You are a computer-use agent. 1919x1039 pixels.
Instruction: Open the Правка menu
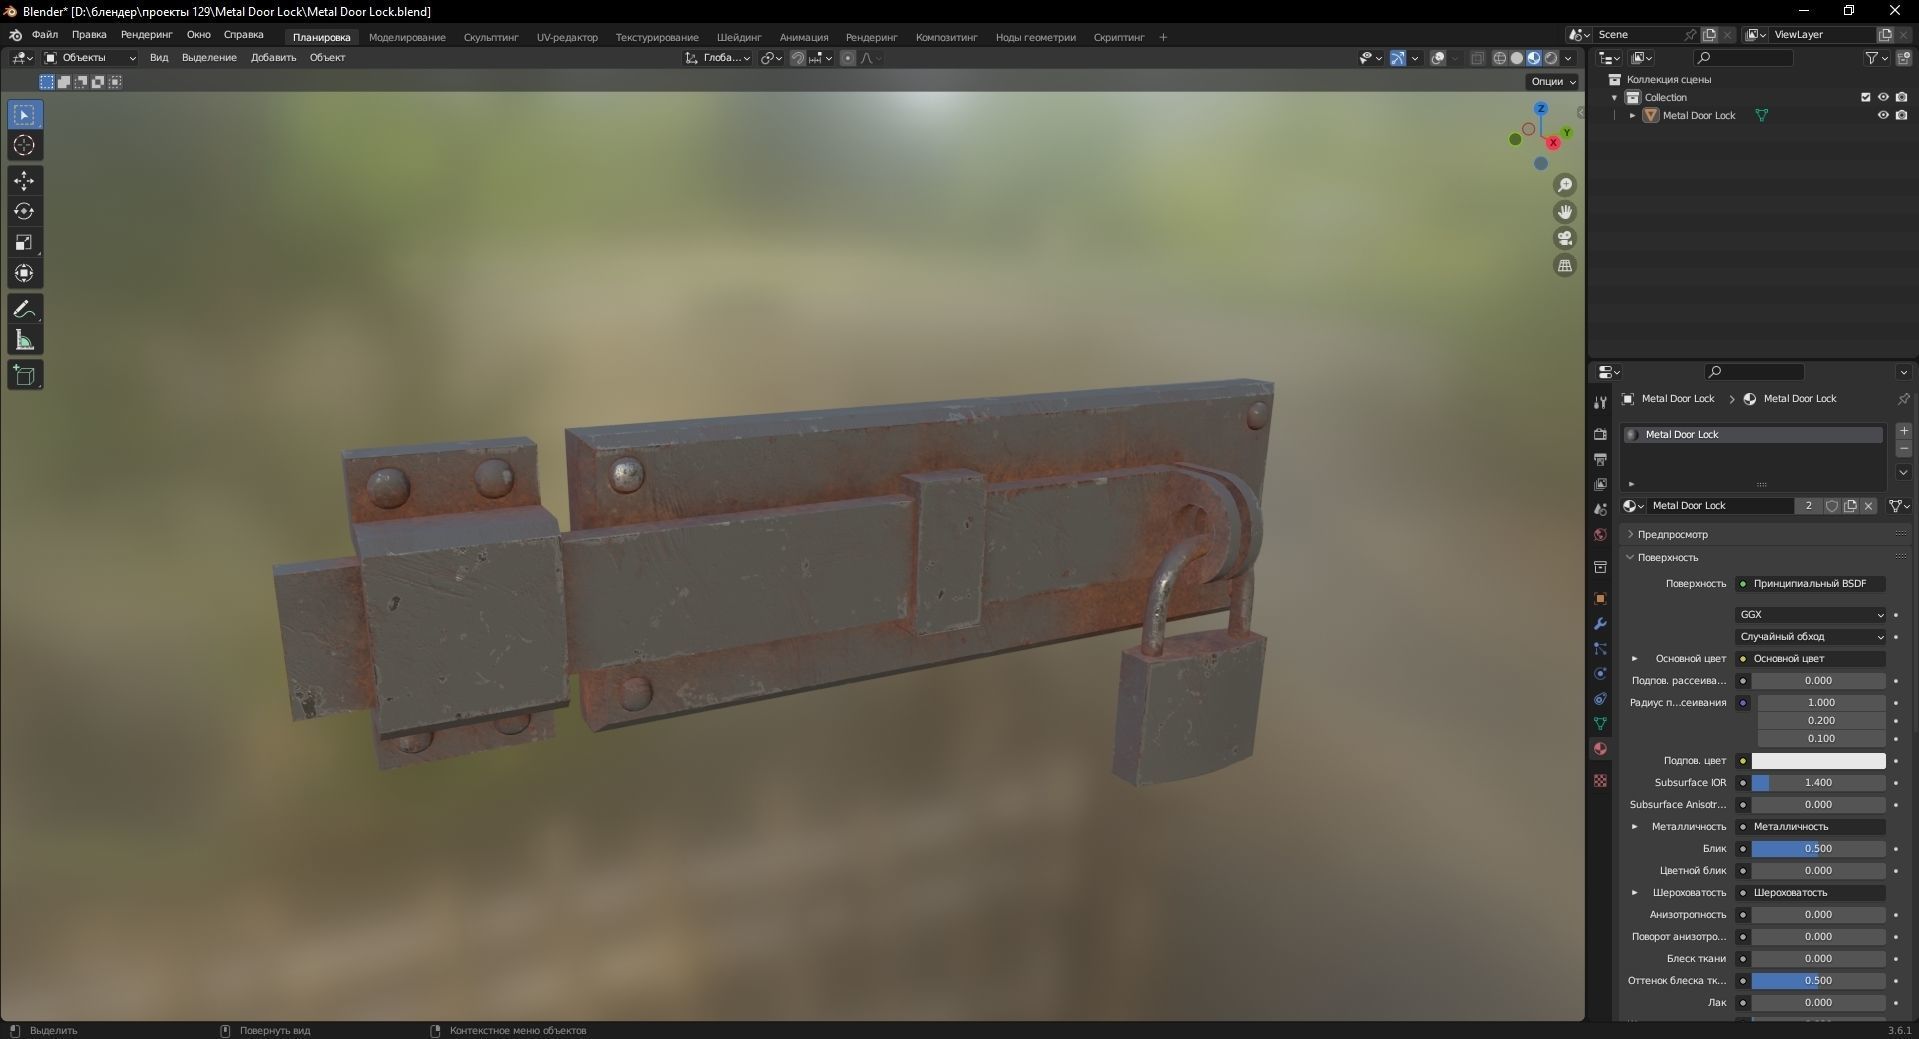[89, 34]
